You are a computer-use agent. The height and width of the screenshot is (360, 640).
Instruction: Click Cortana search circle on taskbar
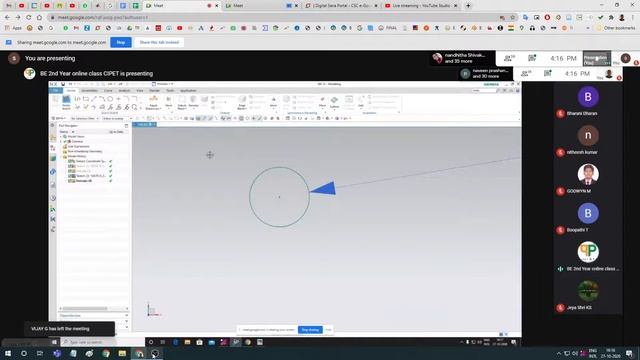click(24, 353)
